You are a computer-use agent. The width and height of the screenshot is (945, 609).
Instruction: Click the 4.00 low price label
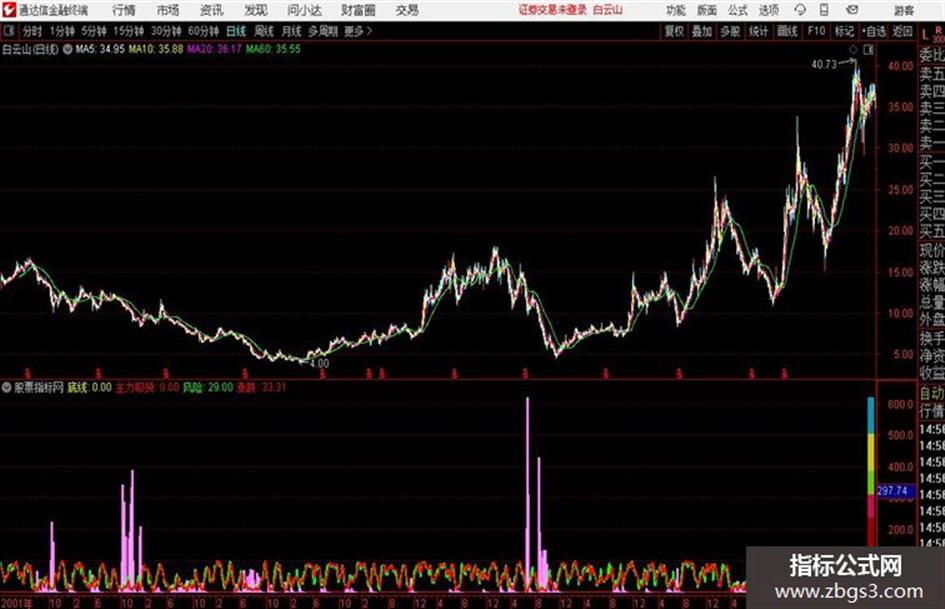pyautogui.click(x=319, y=364)
